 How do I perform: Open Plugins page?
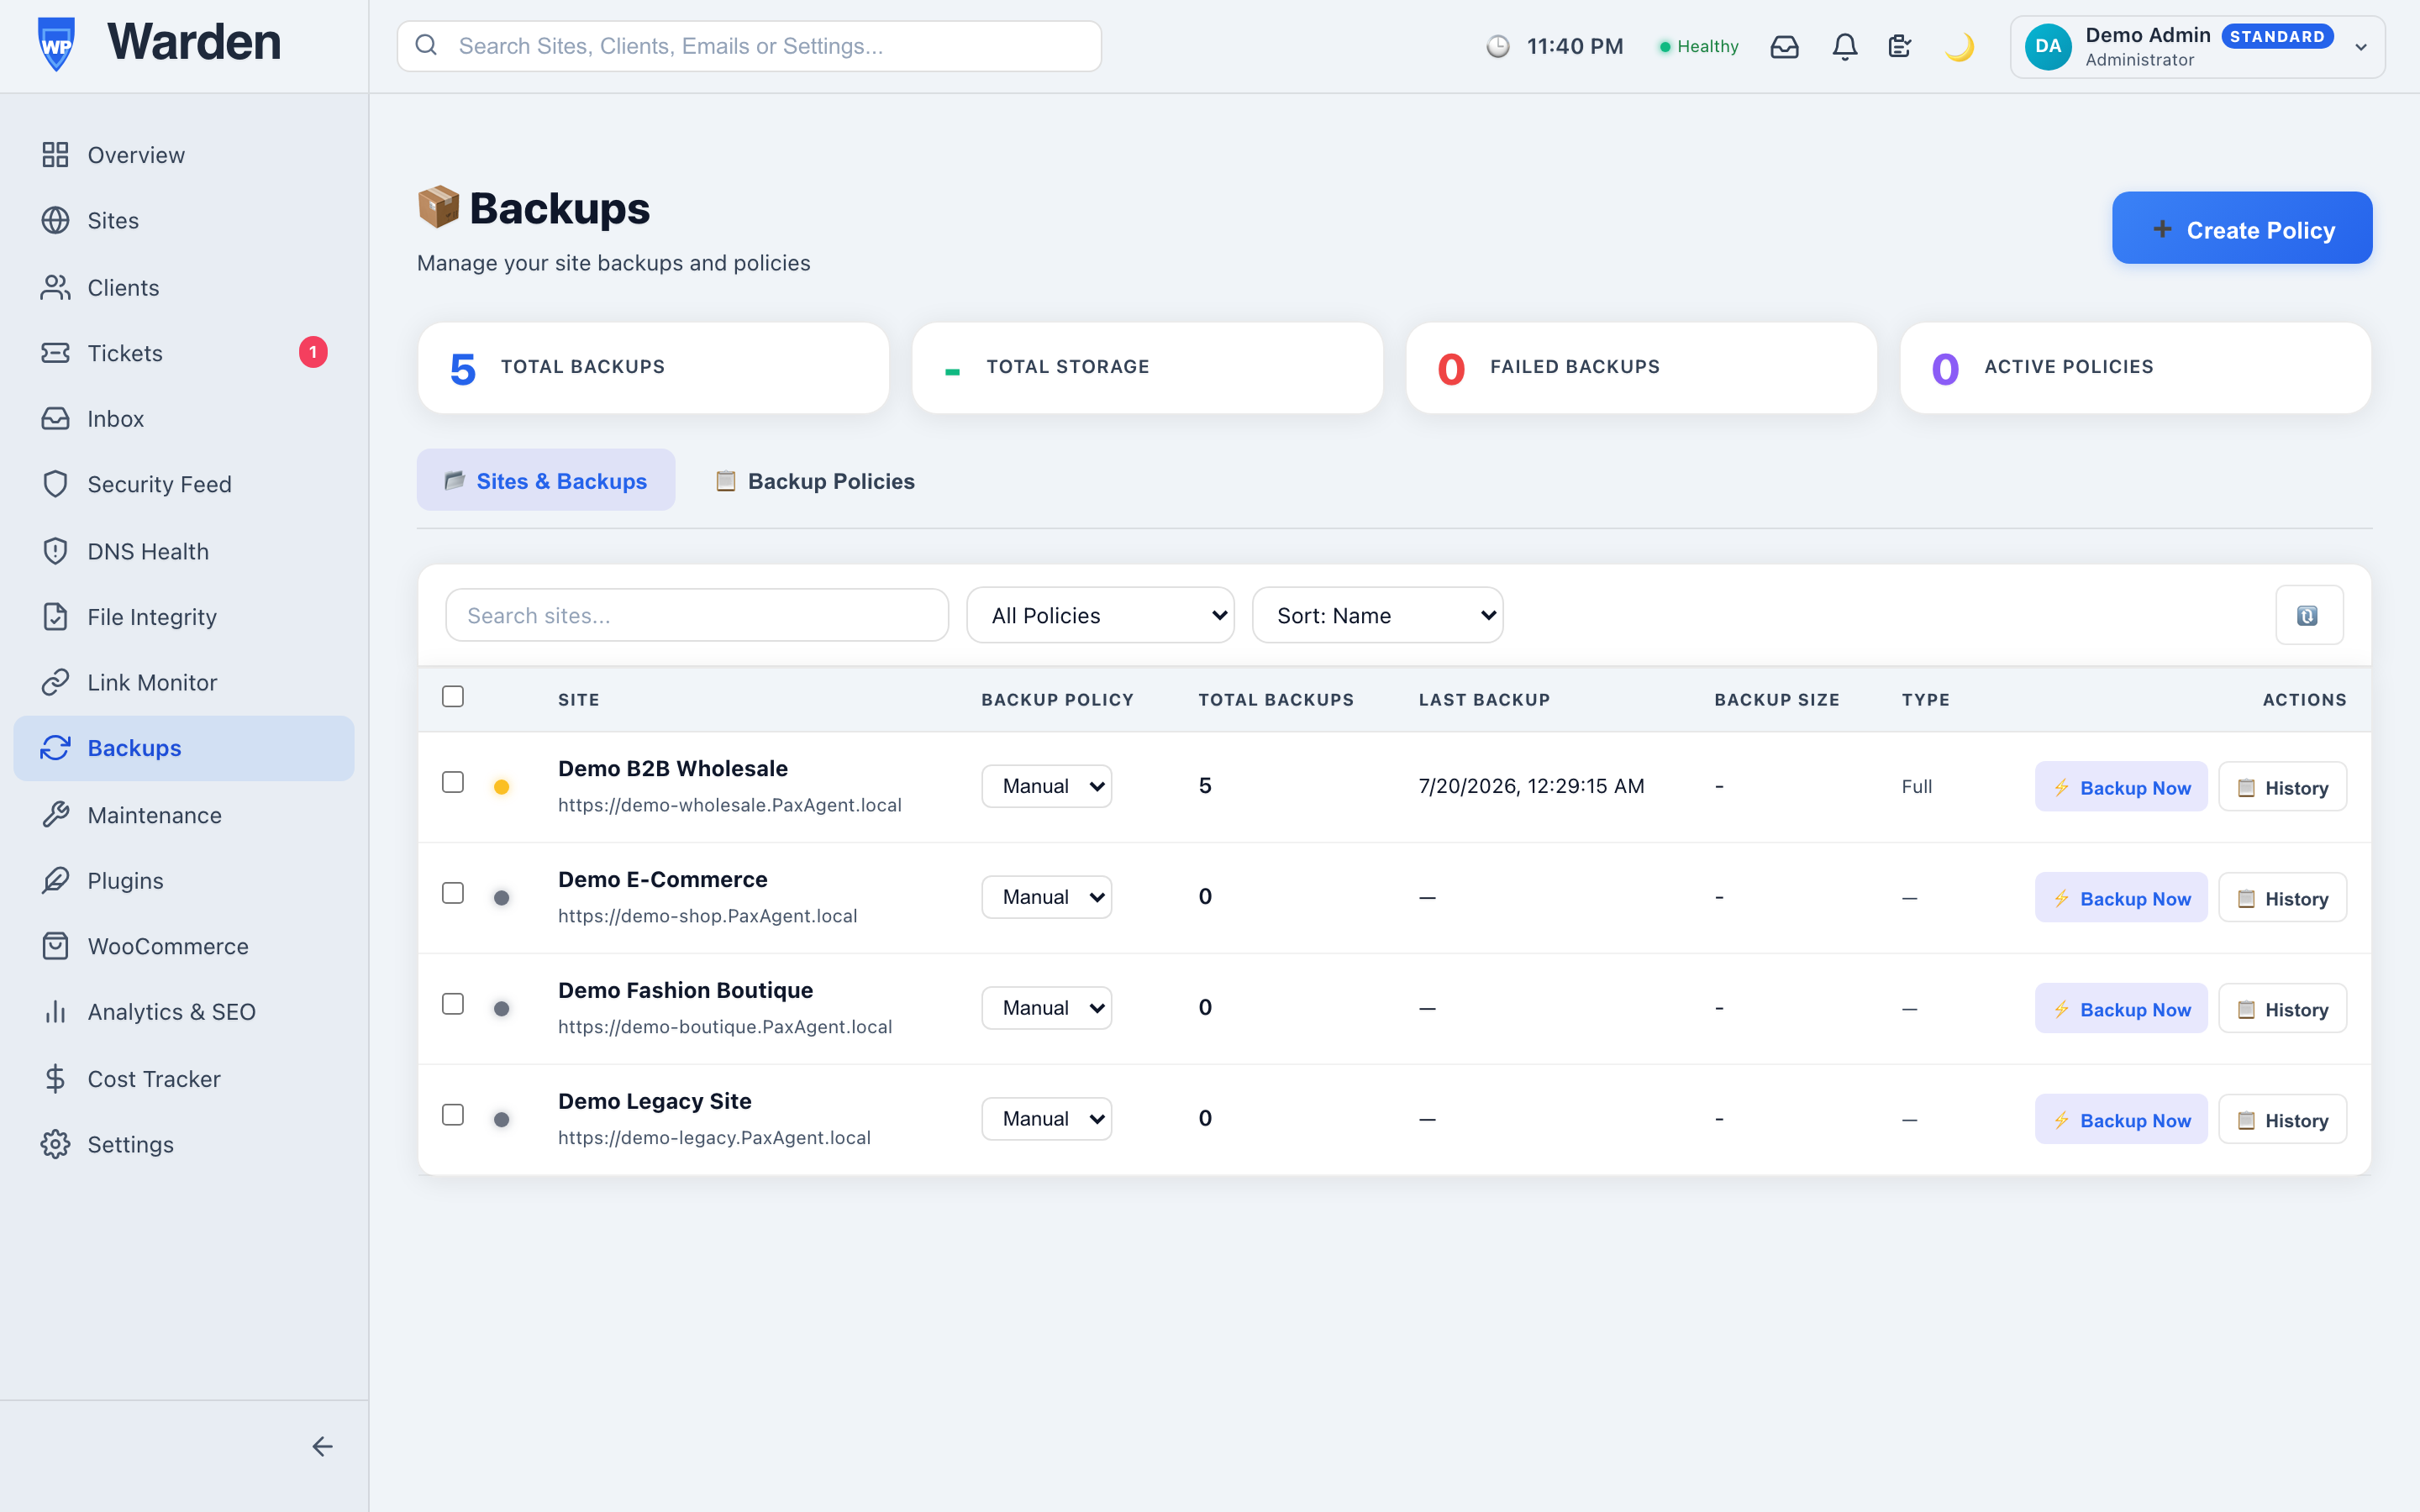pos(184,880)
